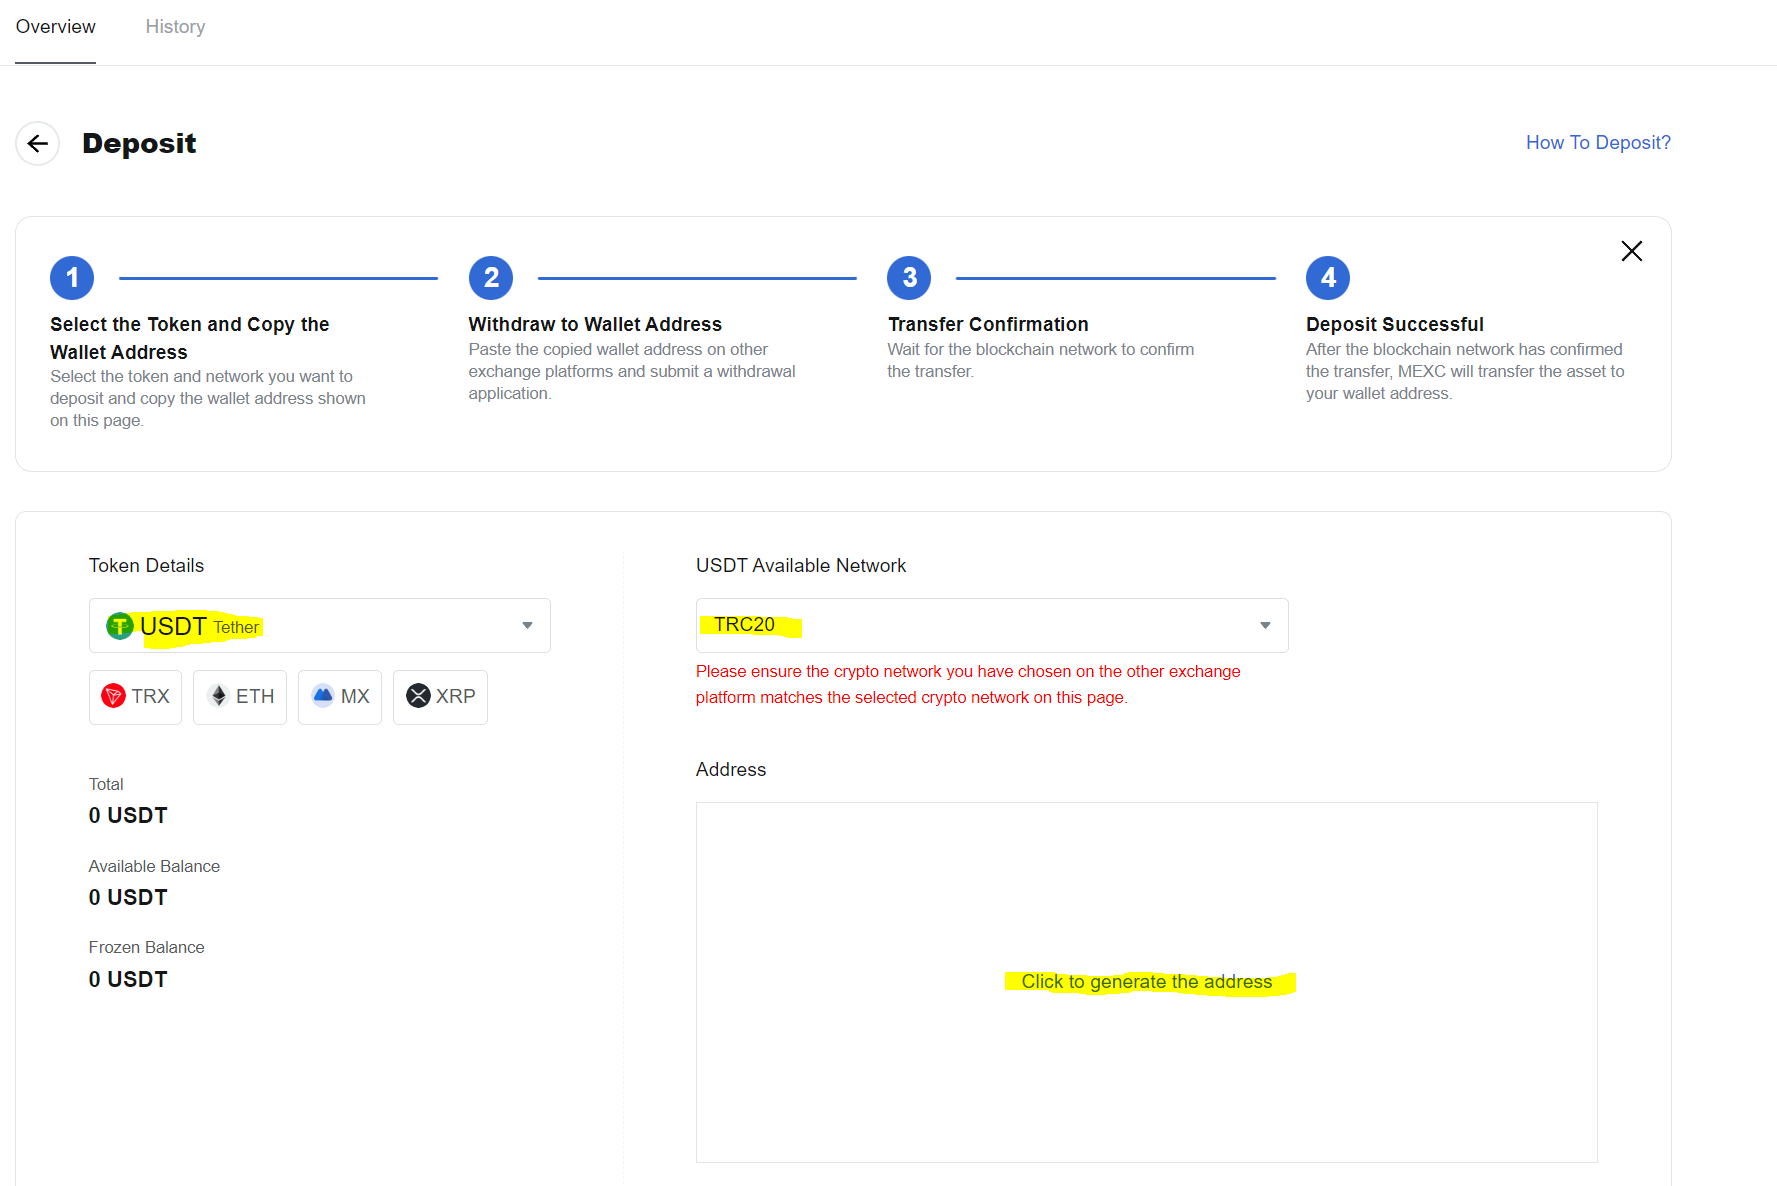This screenshot has height=1186, width=1777.
Task: Click the Transfer Confirmation heading
Action: (x=988, y=325)
